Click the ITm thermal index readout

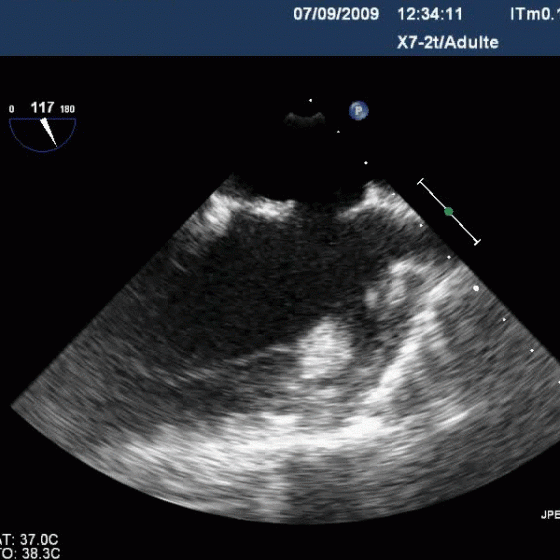pyautogui.click(x=535, y=14)
